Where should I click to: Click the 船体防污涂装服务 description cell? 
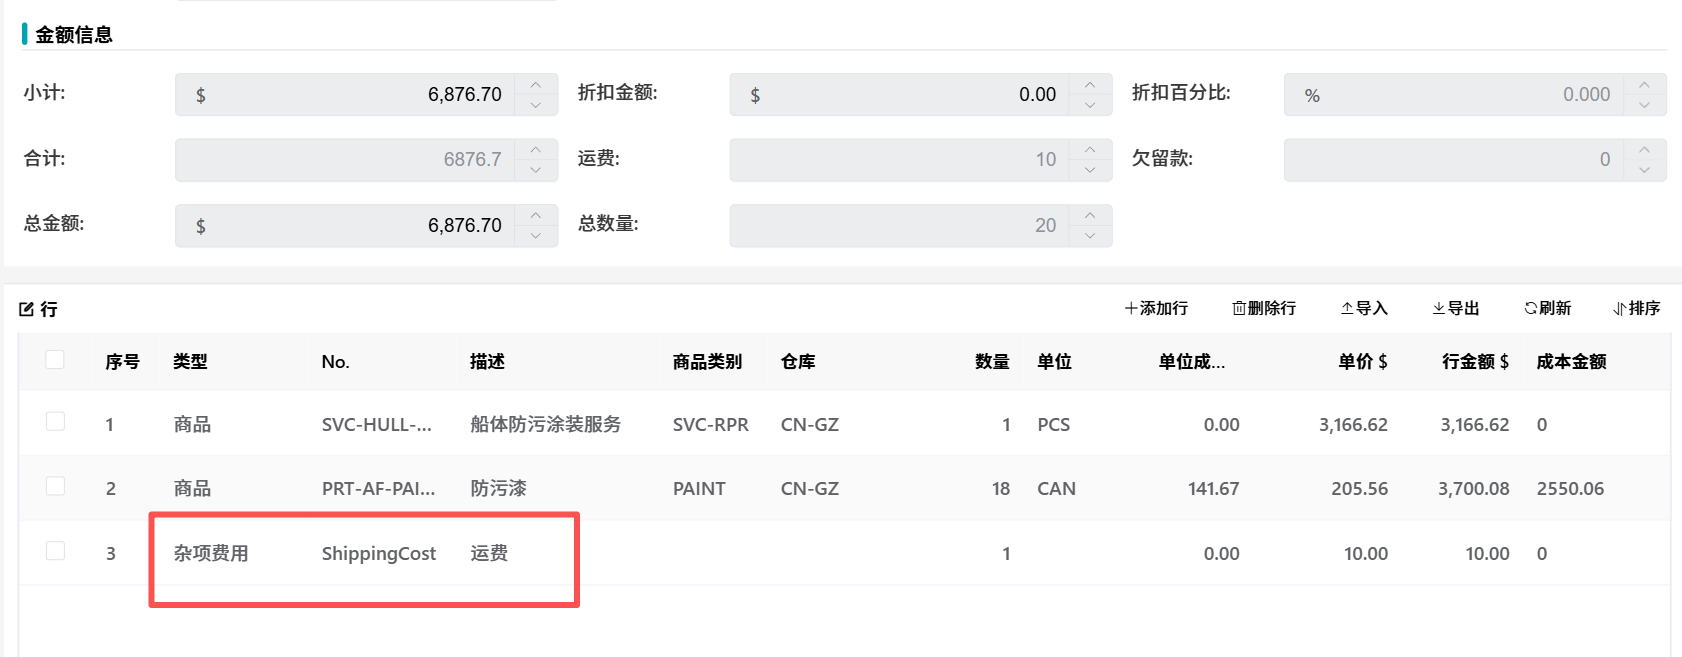click(x=546, y=425)
